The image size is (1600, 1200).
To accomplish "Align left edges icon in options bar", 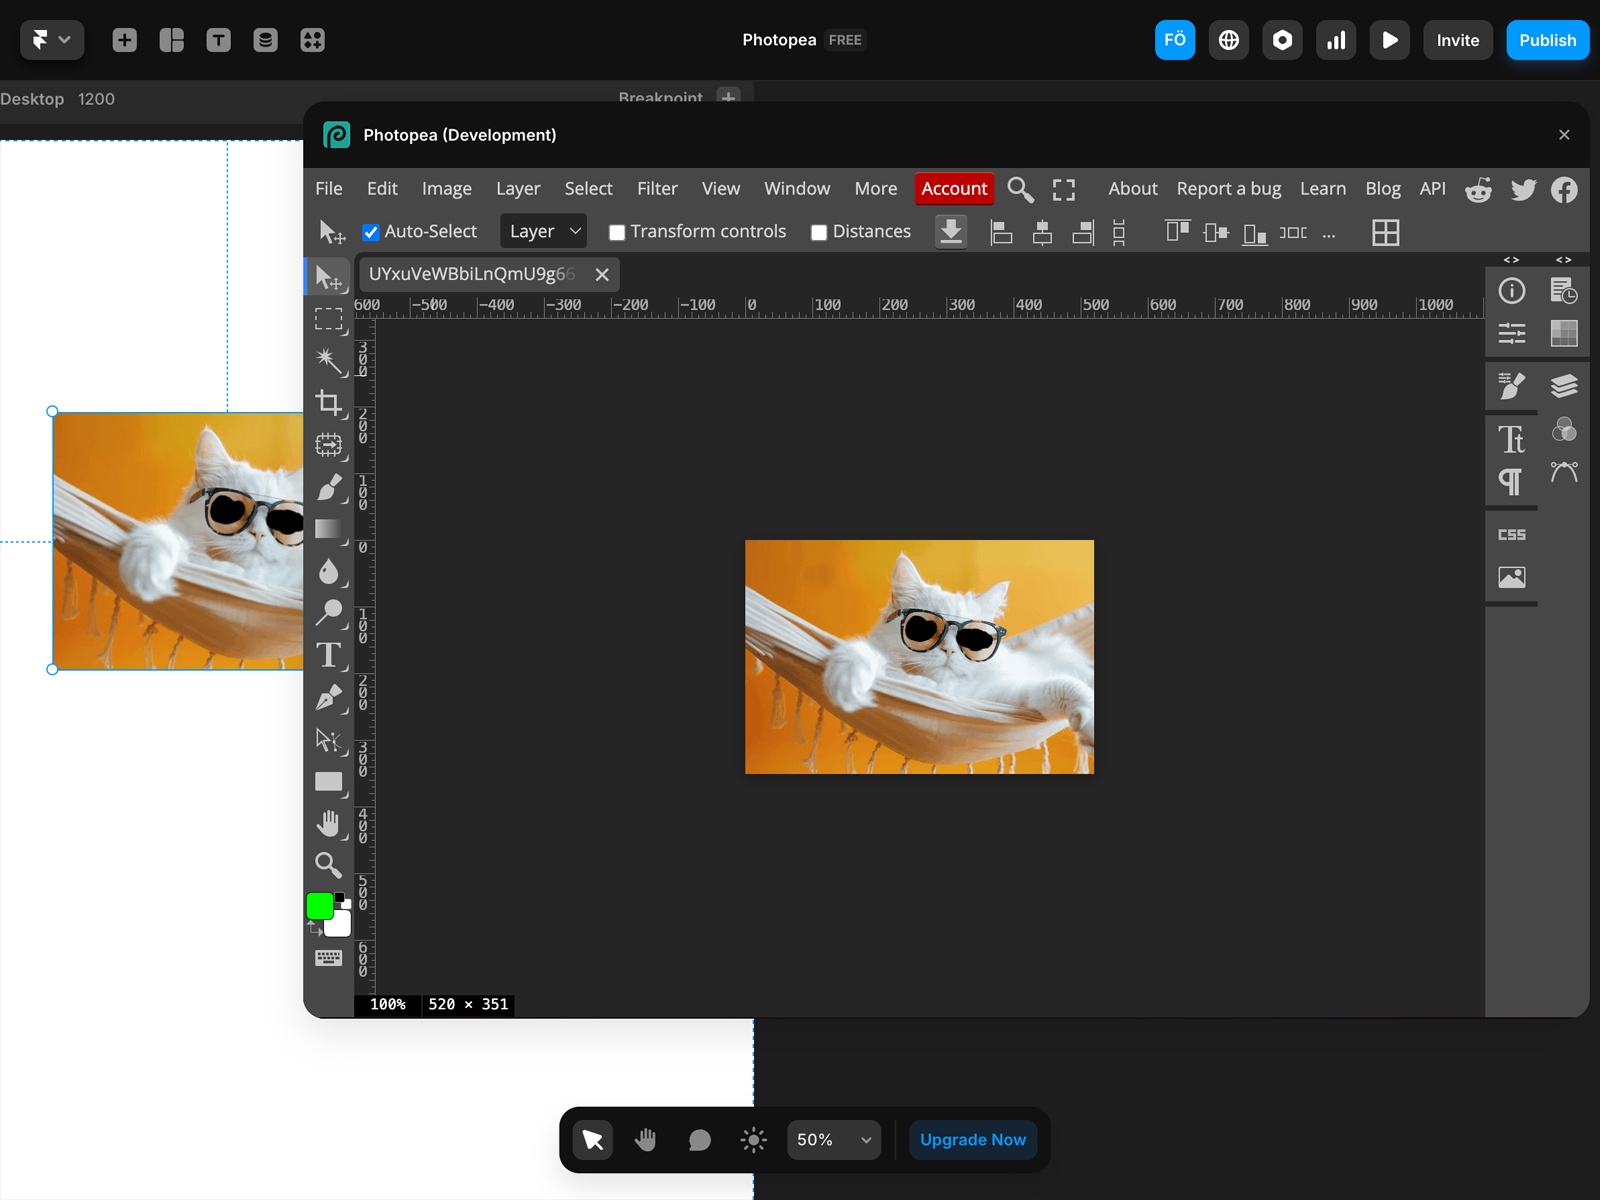I will tap(1001, 232).
